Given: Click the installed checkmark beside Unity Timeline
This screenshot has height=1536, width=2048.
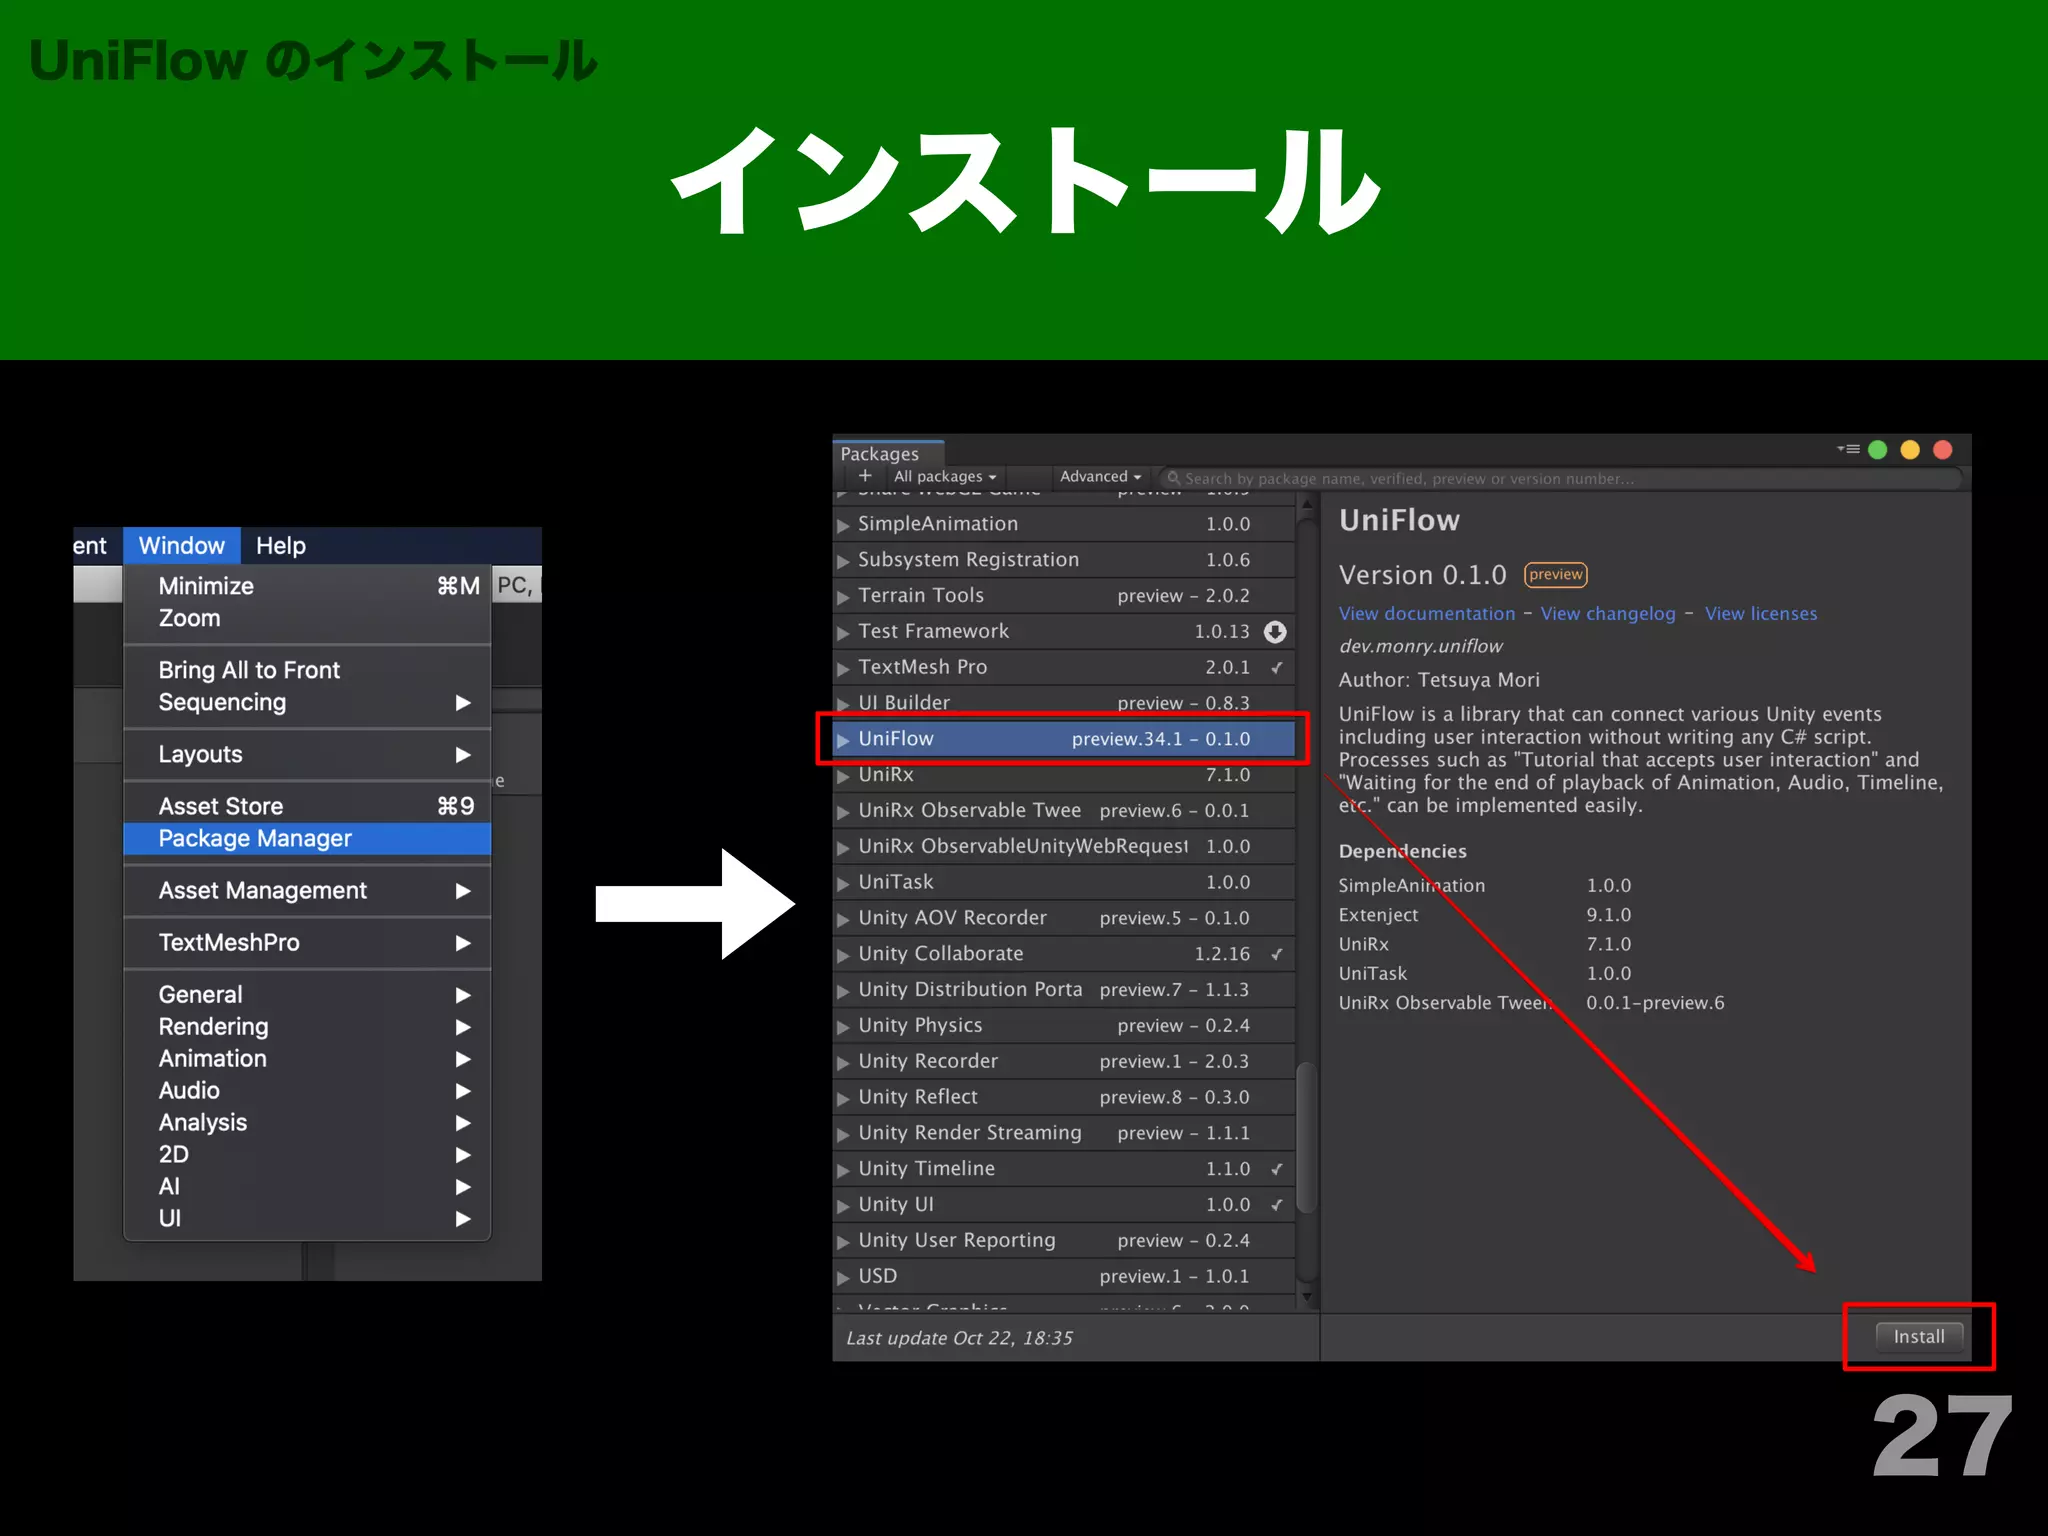Looking at the screenshot, I should click(x=1277, y=1170).
